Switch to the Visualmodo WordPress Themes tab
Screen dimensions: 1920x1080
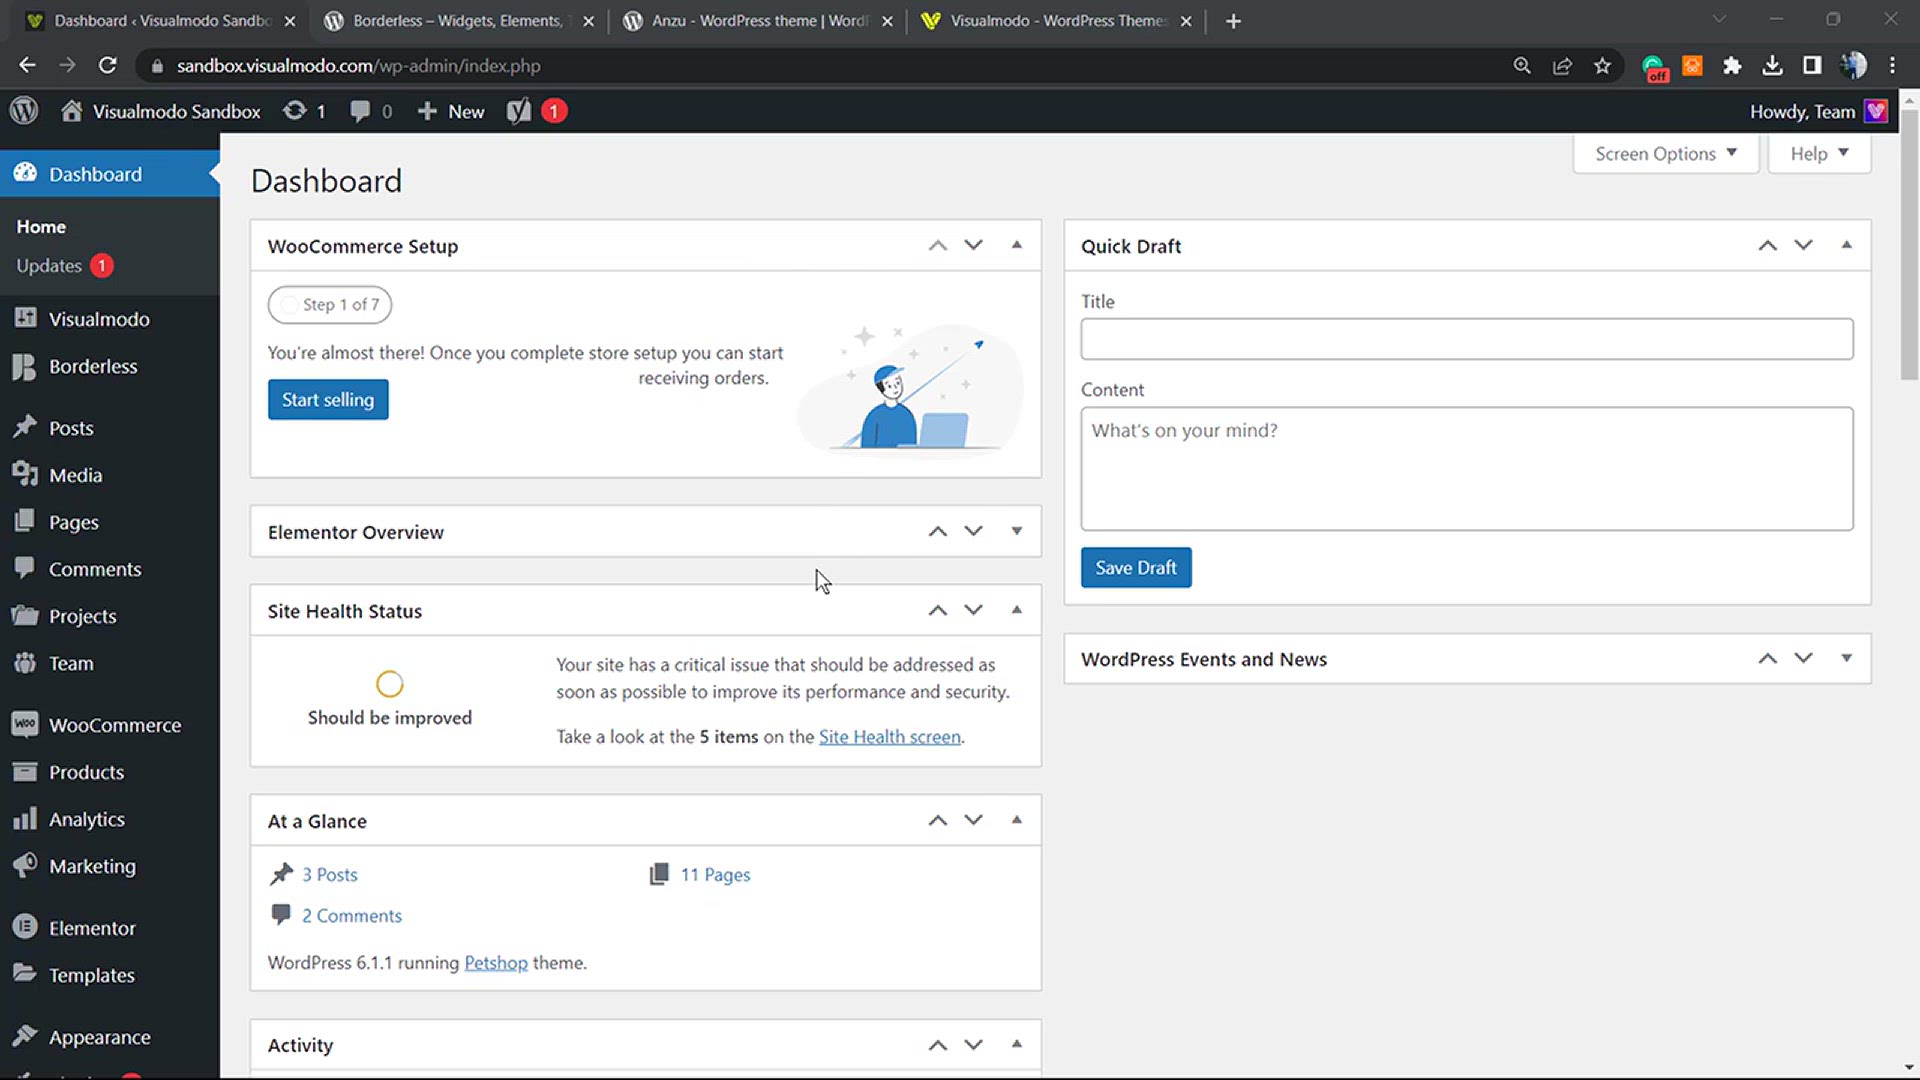coord(1056,21)
